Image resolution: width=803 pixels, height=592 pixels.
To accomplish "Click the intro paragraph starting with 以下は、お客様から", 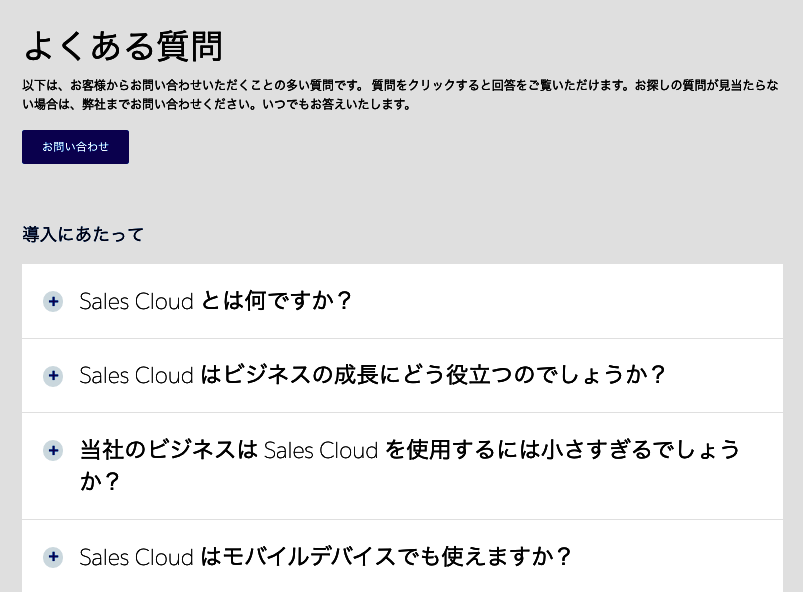I will 400,95.
